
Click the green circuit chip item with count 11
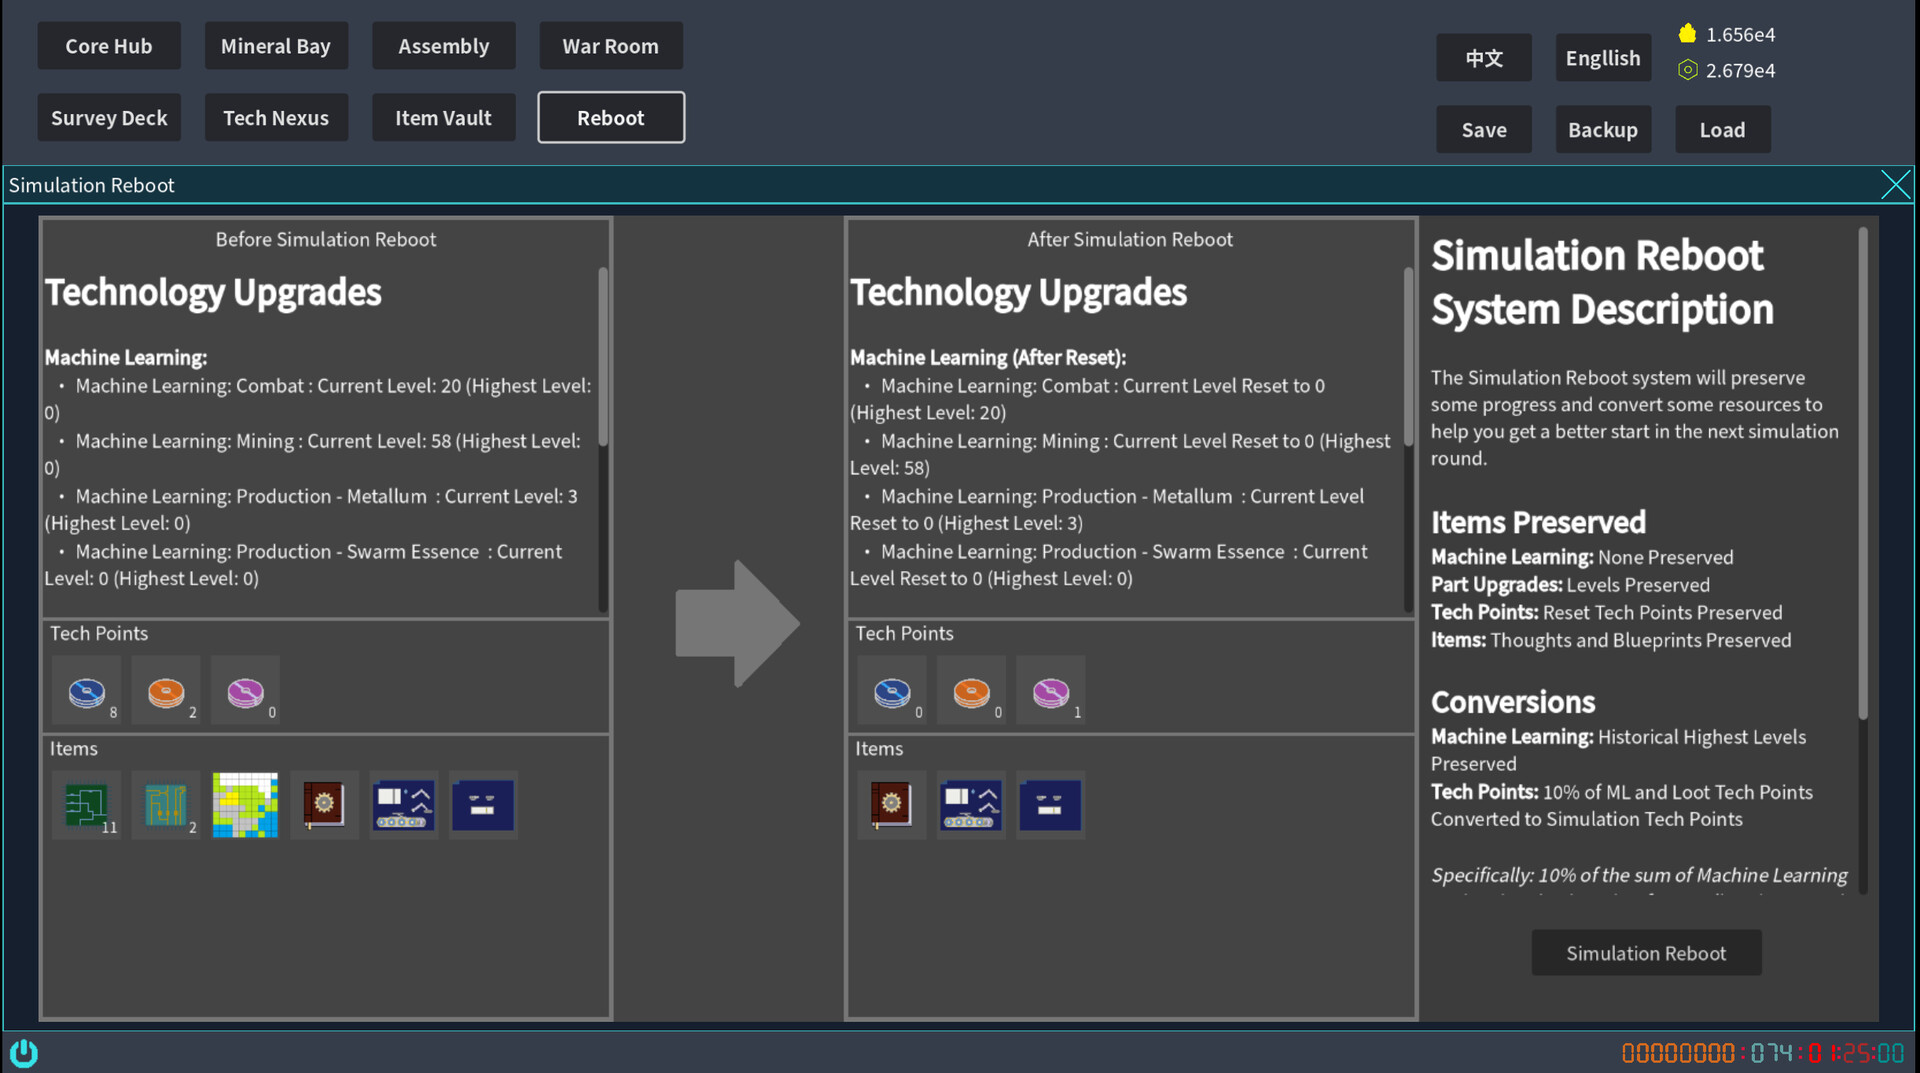click(86, 805)
